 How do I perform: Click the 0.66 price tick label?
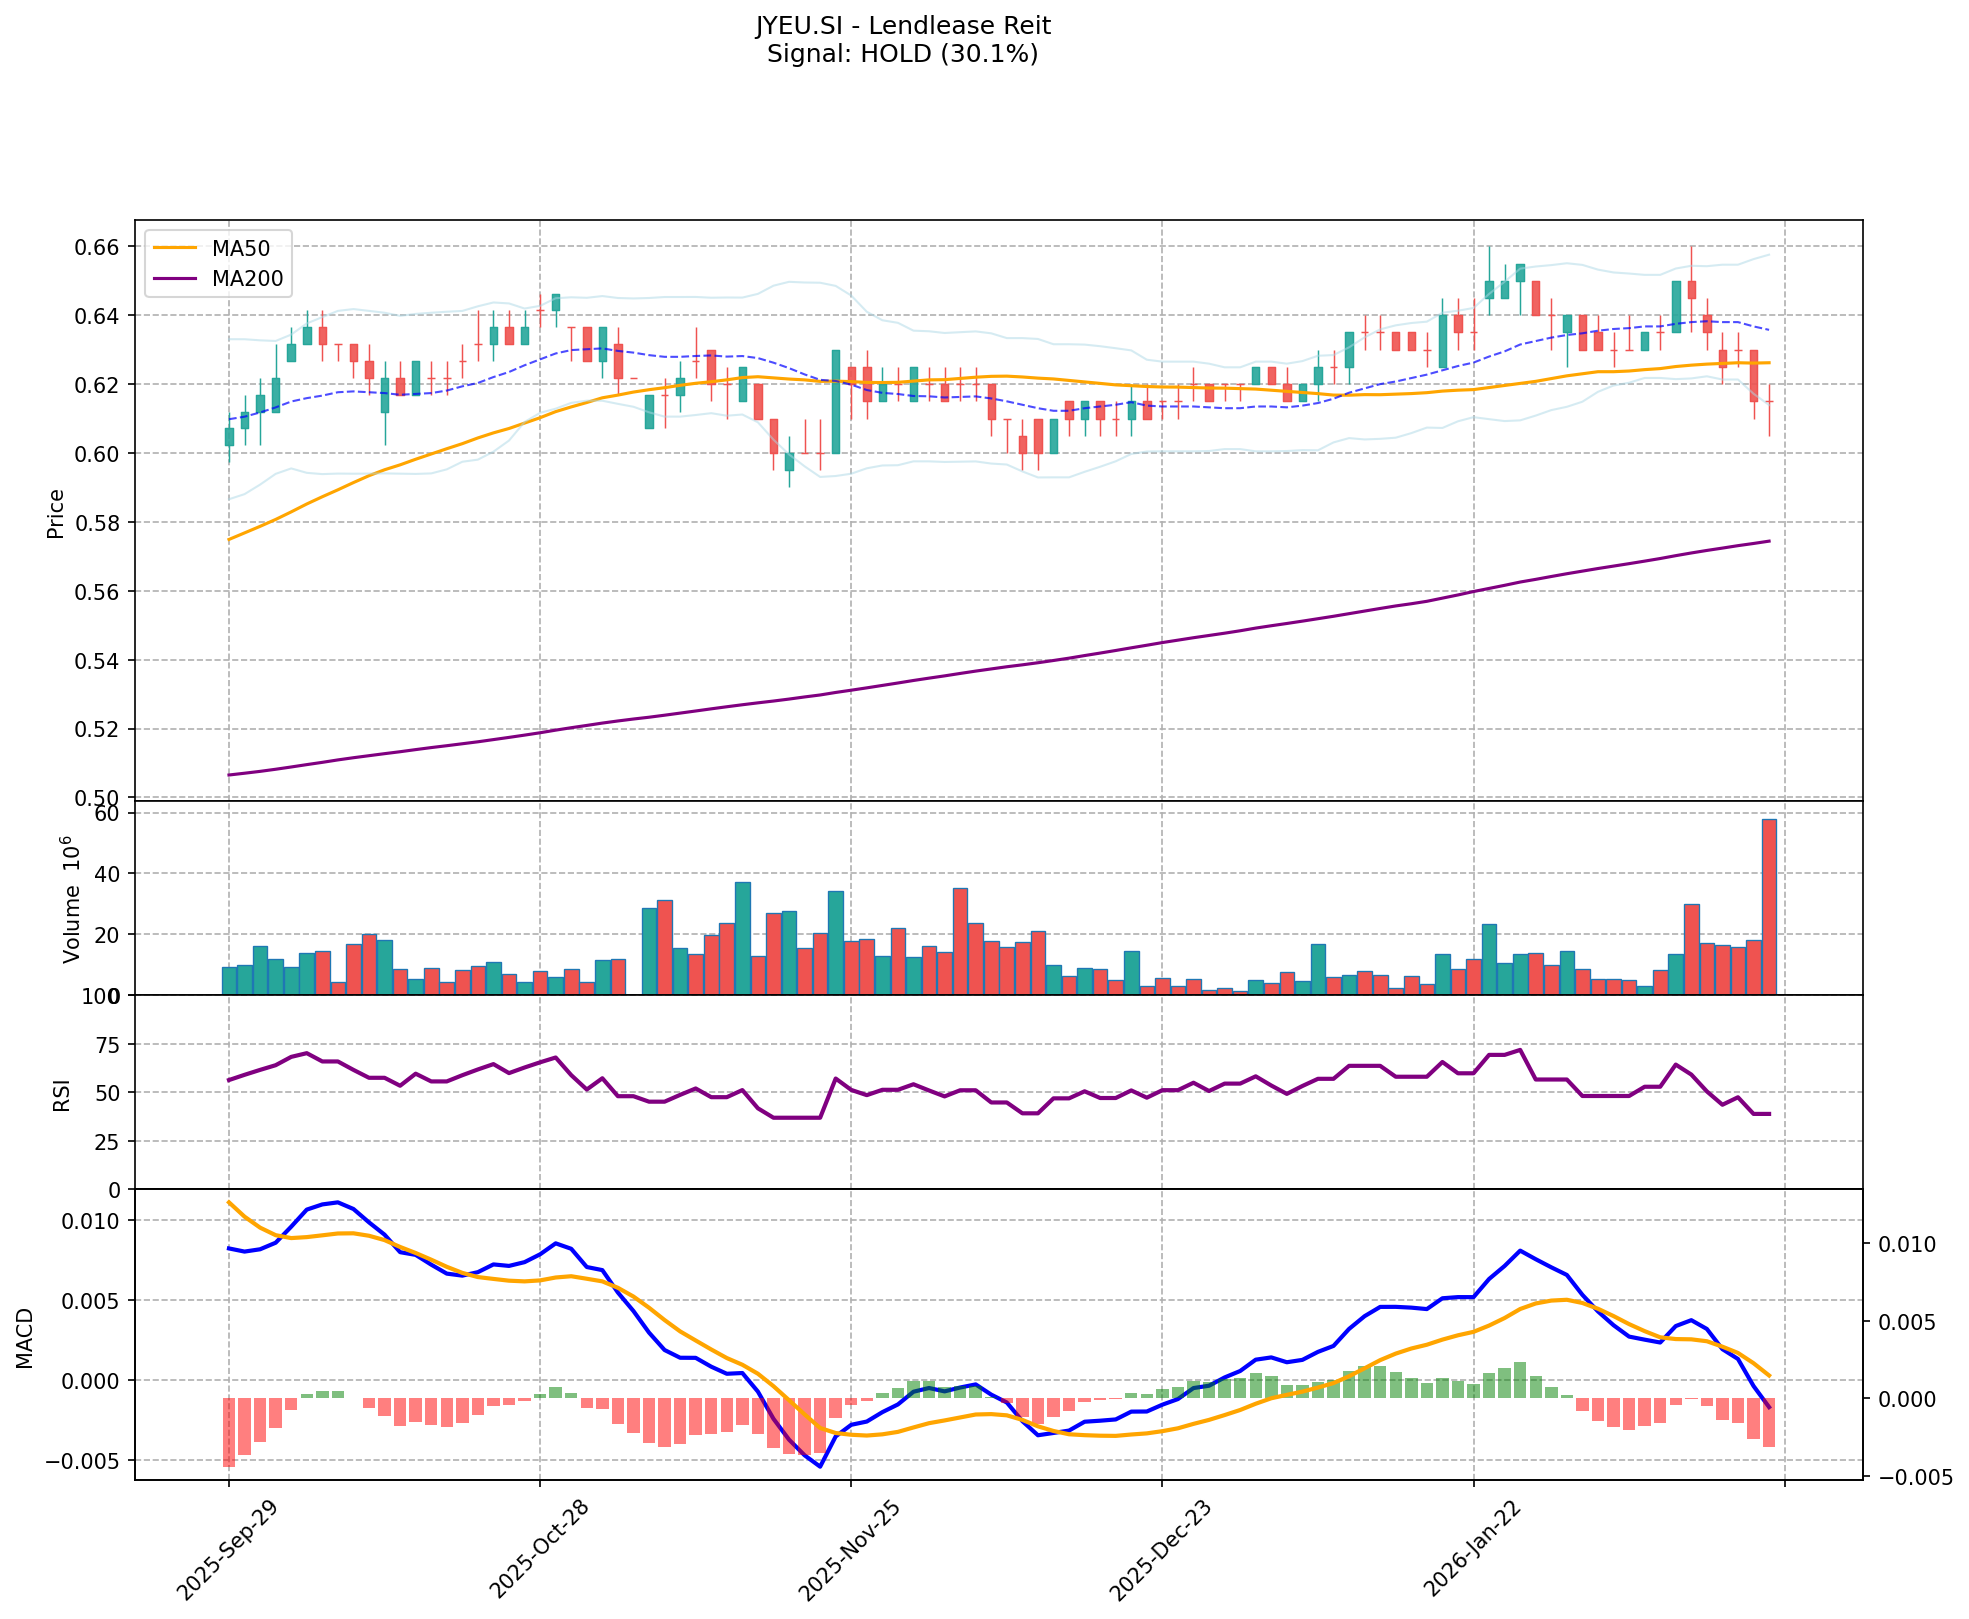click(99, 247)
